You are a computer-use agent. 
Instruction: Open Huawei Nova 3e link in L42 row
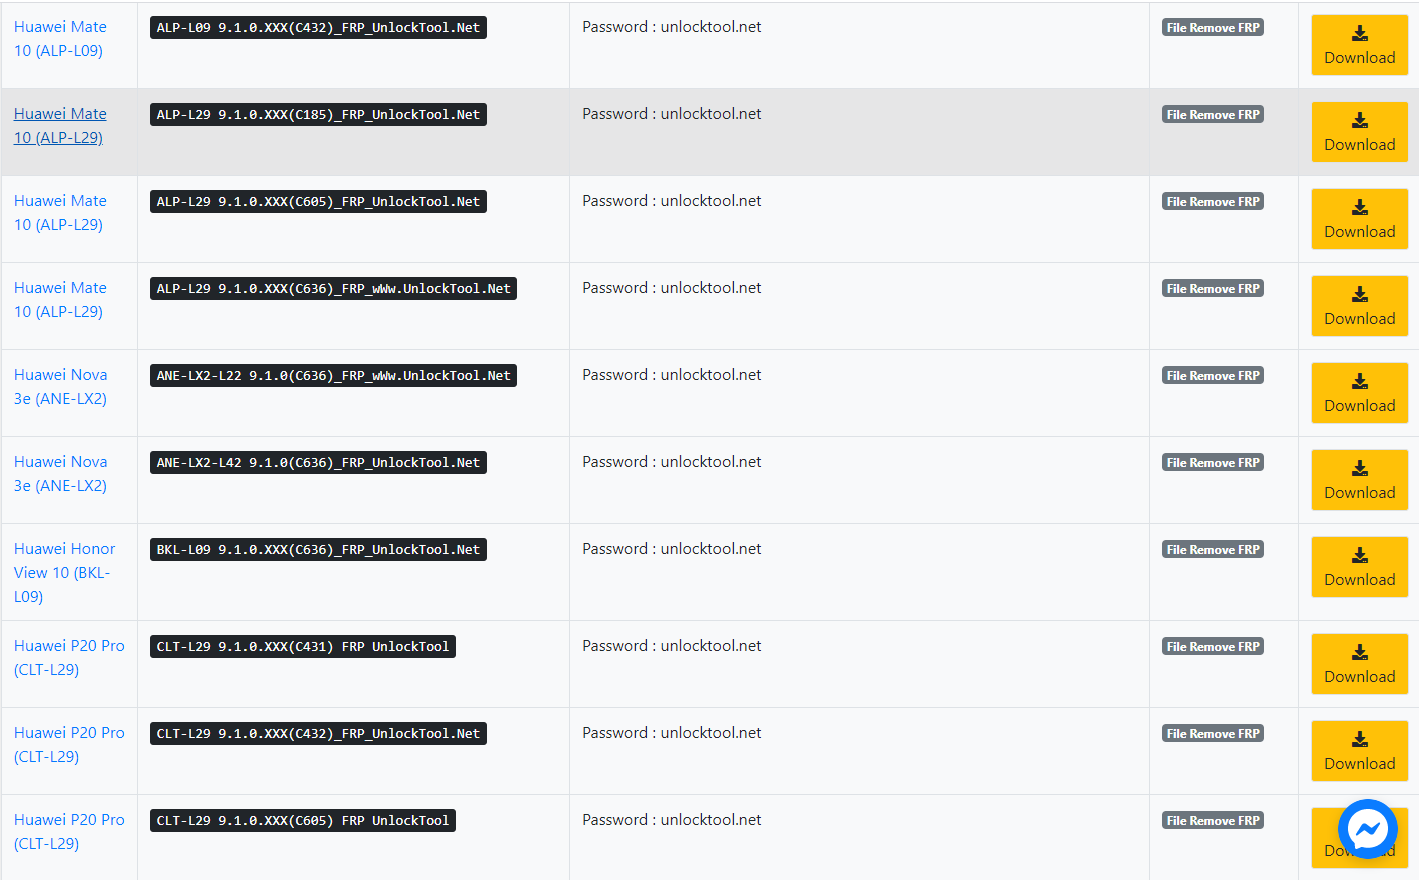60,474
